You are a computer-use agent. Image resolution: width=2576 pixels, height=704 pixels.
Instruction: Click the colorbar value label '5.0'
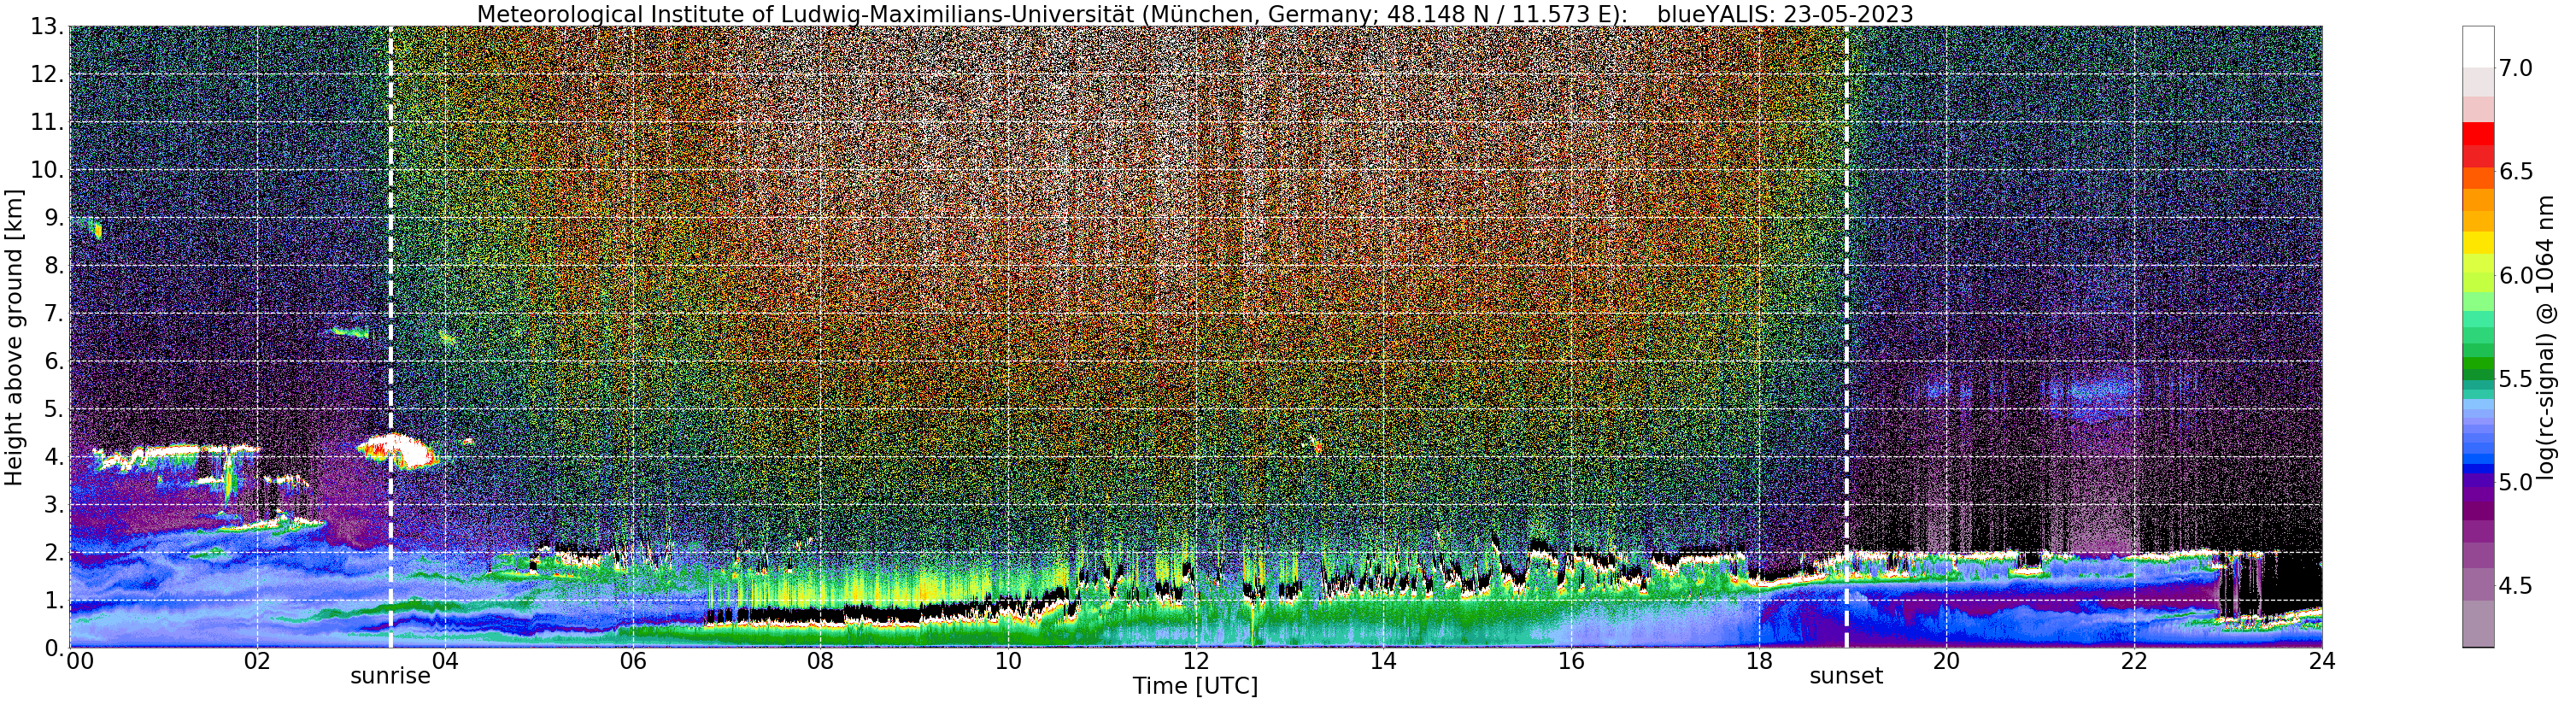pyautogui.click(x=2516, y=482)
